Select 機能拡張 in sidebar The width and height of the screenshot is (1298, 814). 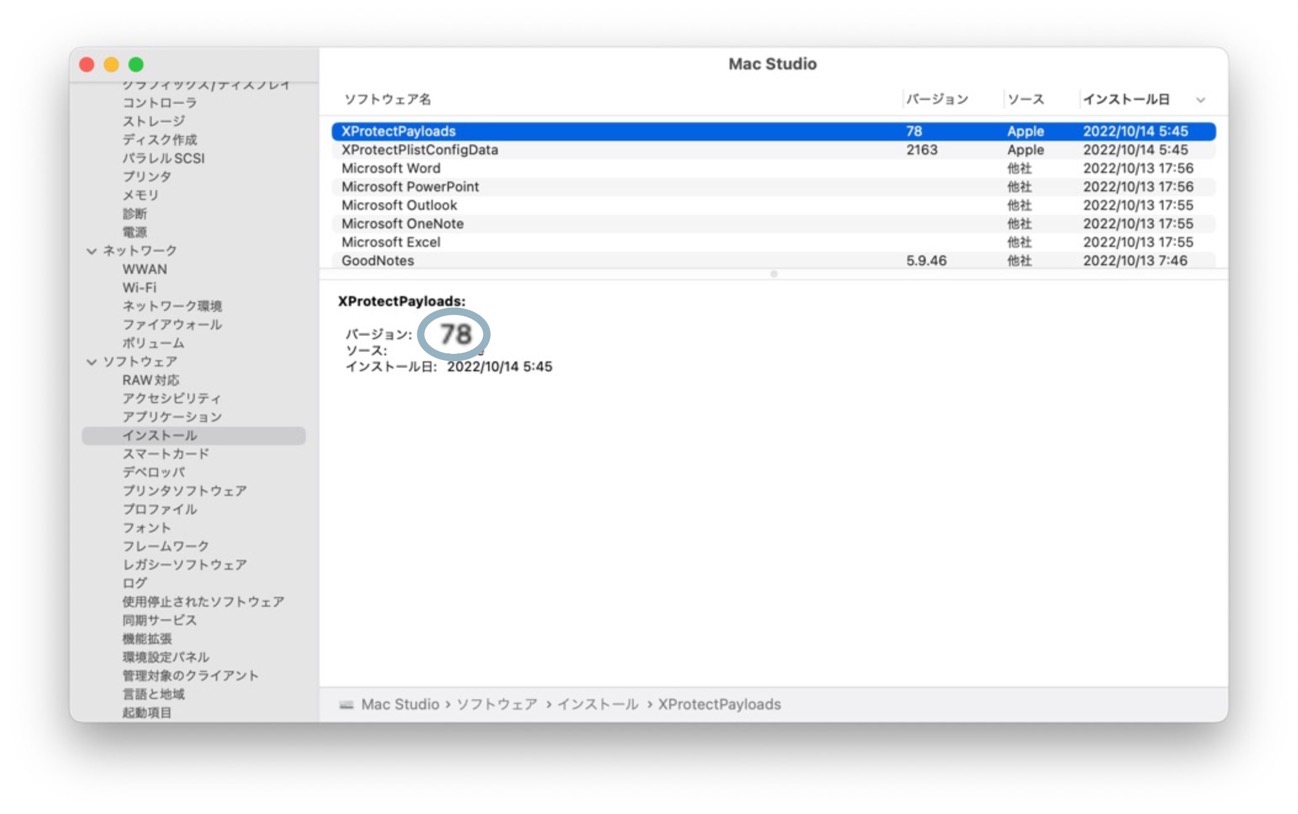pos(147,639)
